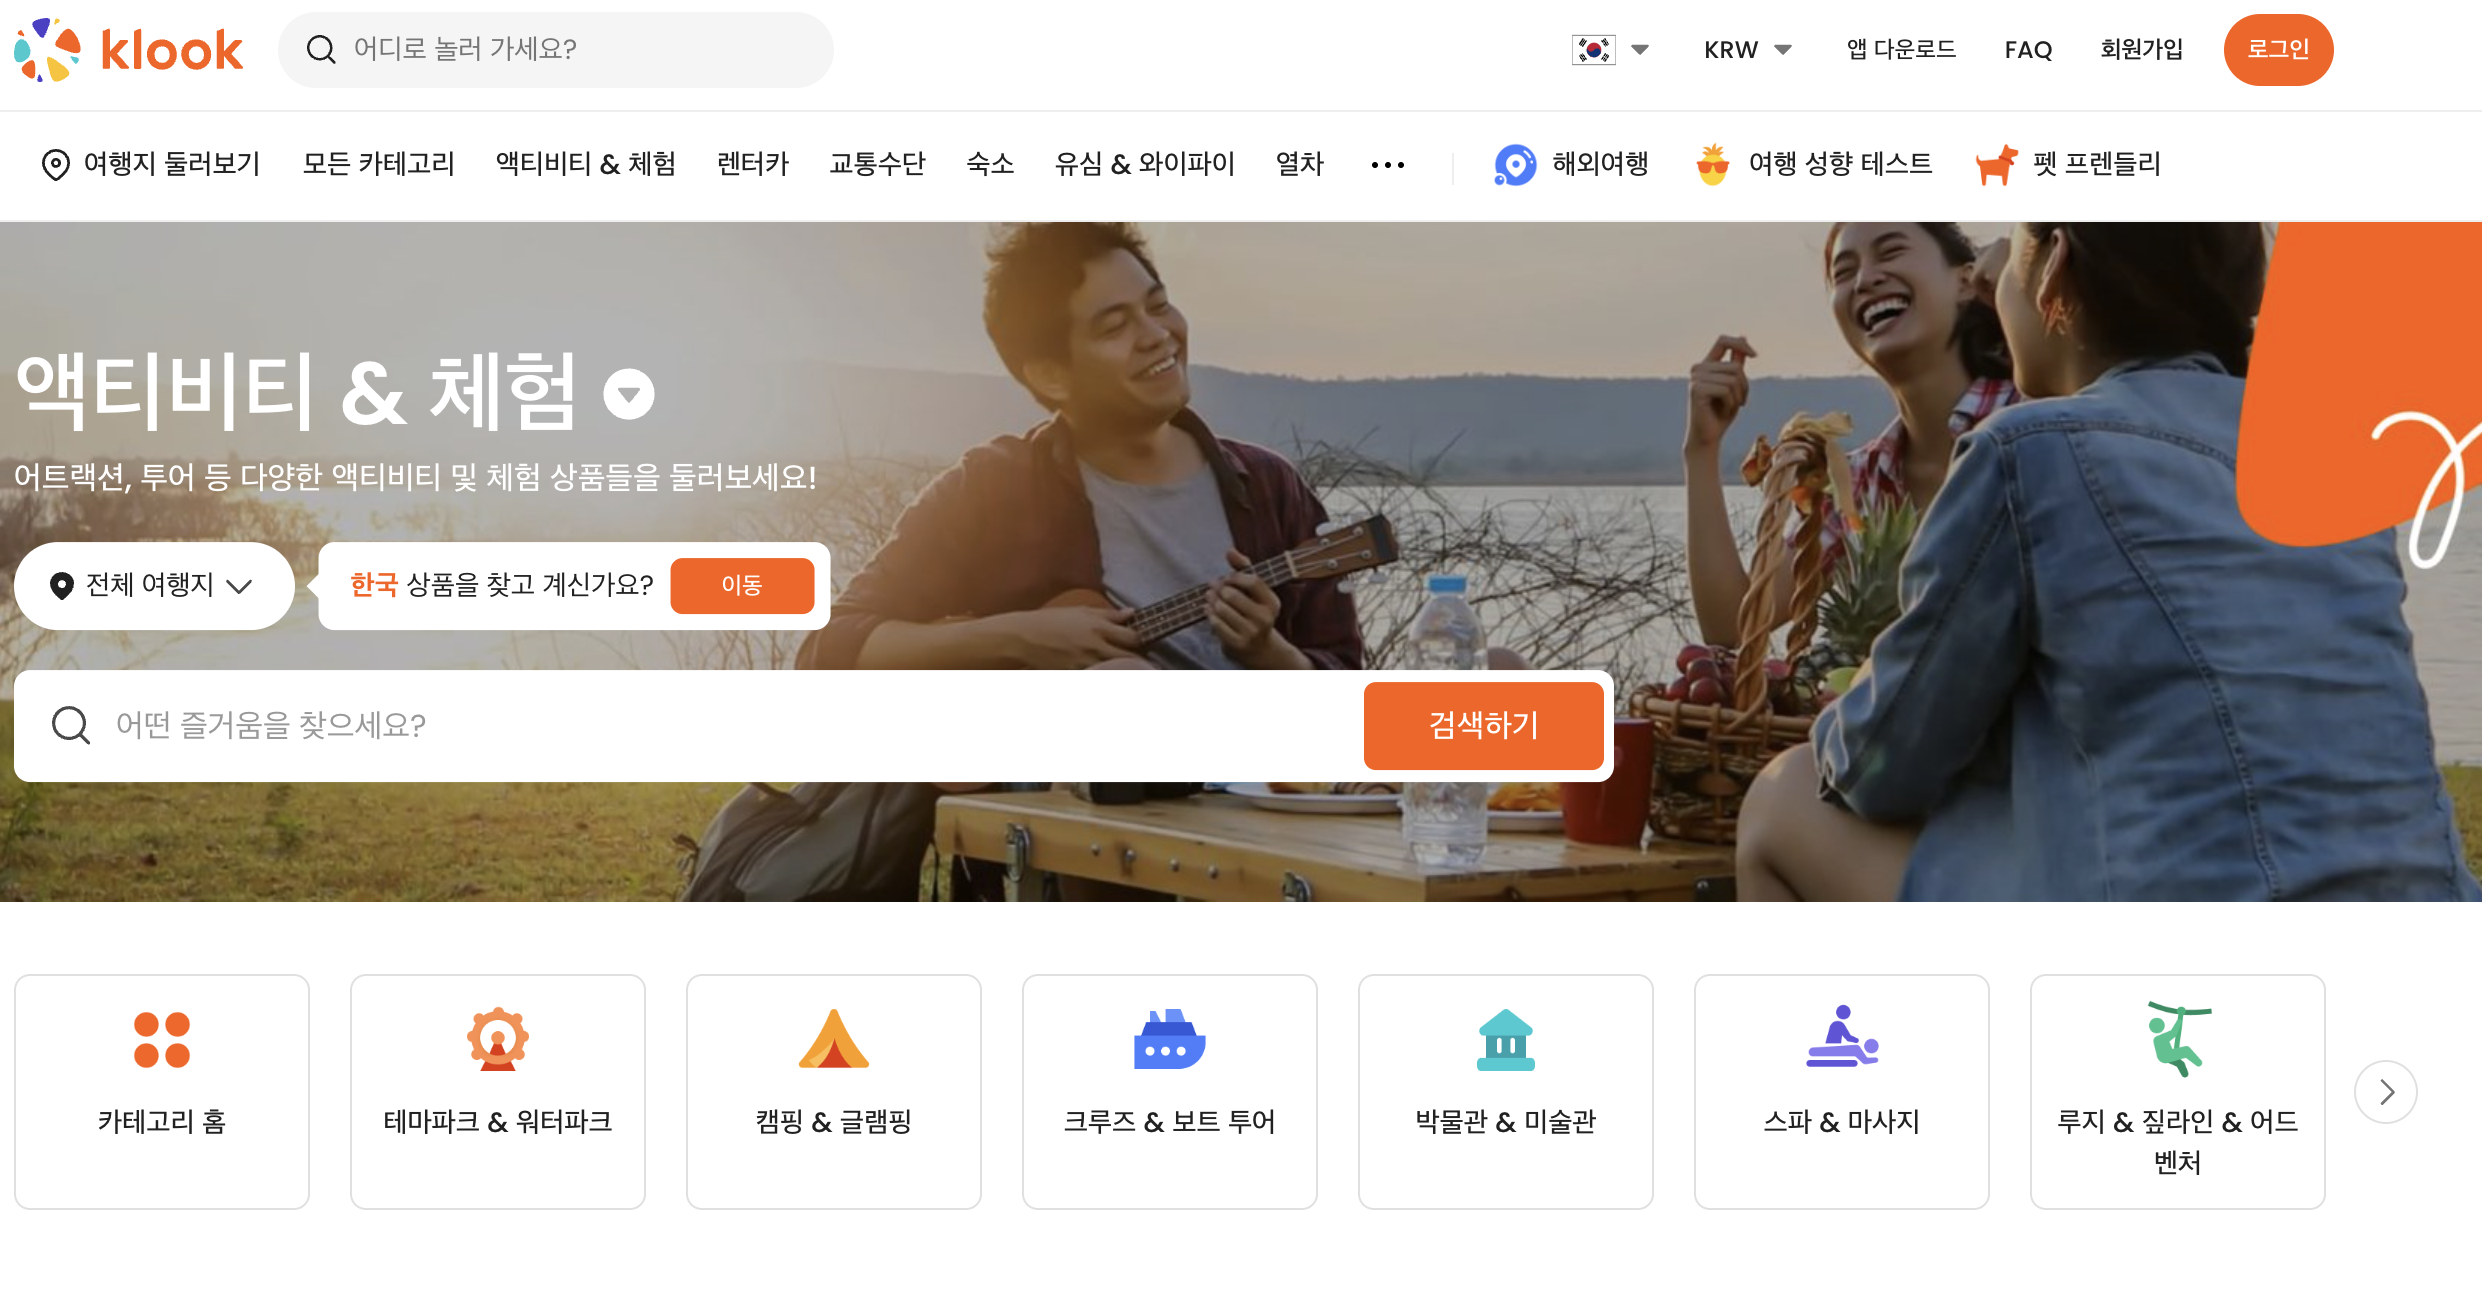This screenshot has height=1296, width=2482.
Task: Open the Korean flag language dropdown
Action: pos(1609,49)
